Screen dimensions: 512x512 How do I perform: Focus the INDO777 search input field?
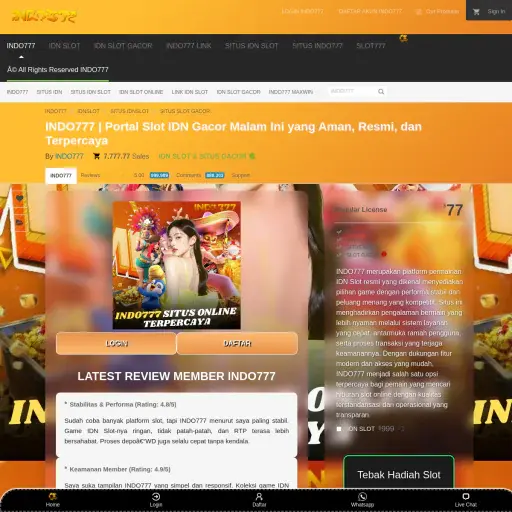click(x=353, y=91)
